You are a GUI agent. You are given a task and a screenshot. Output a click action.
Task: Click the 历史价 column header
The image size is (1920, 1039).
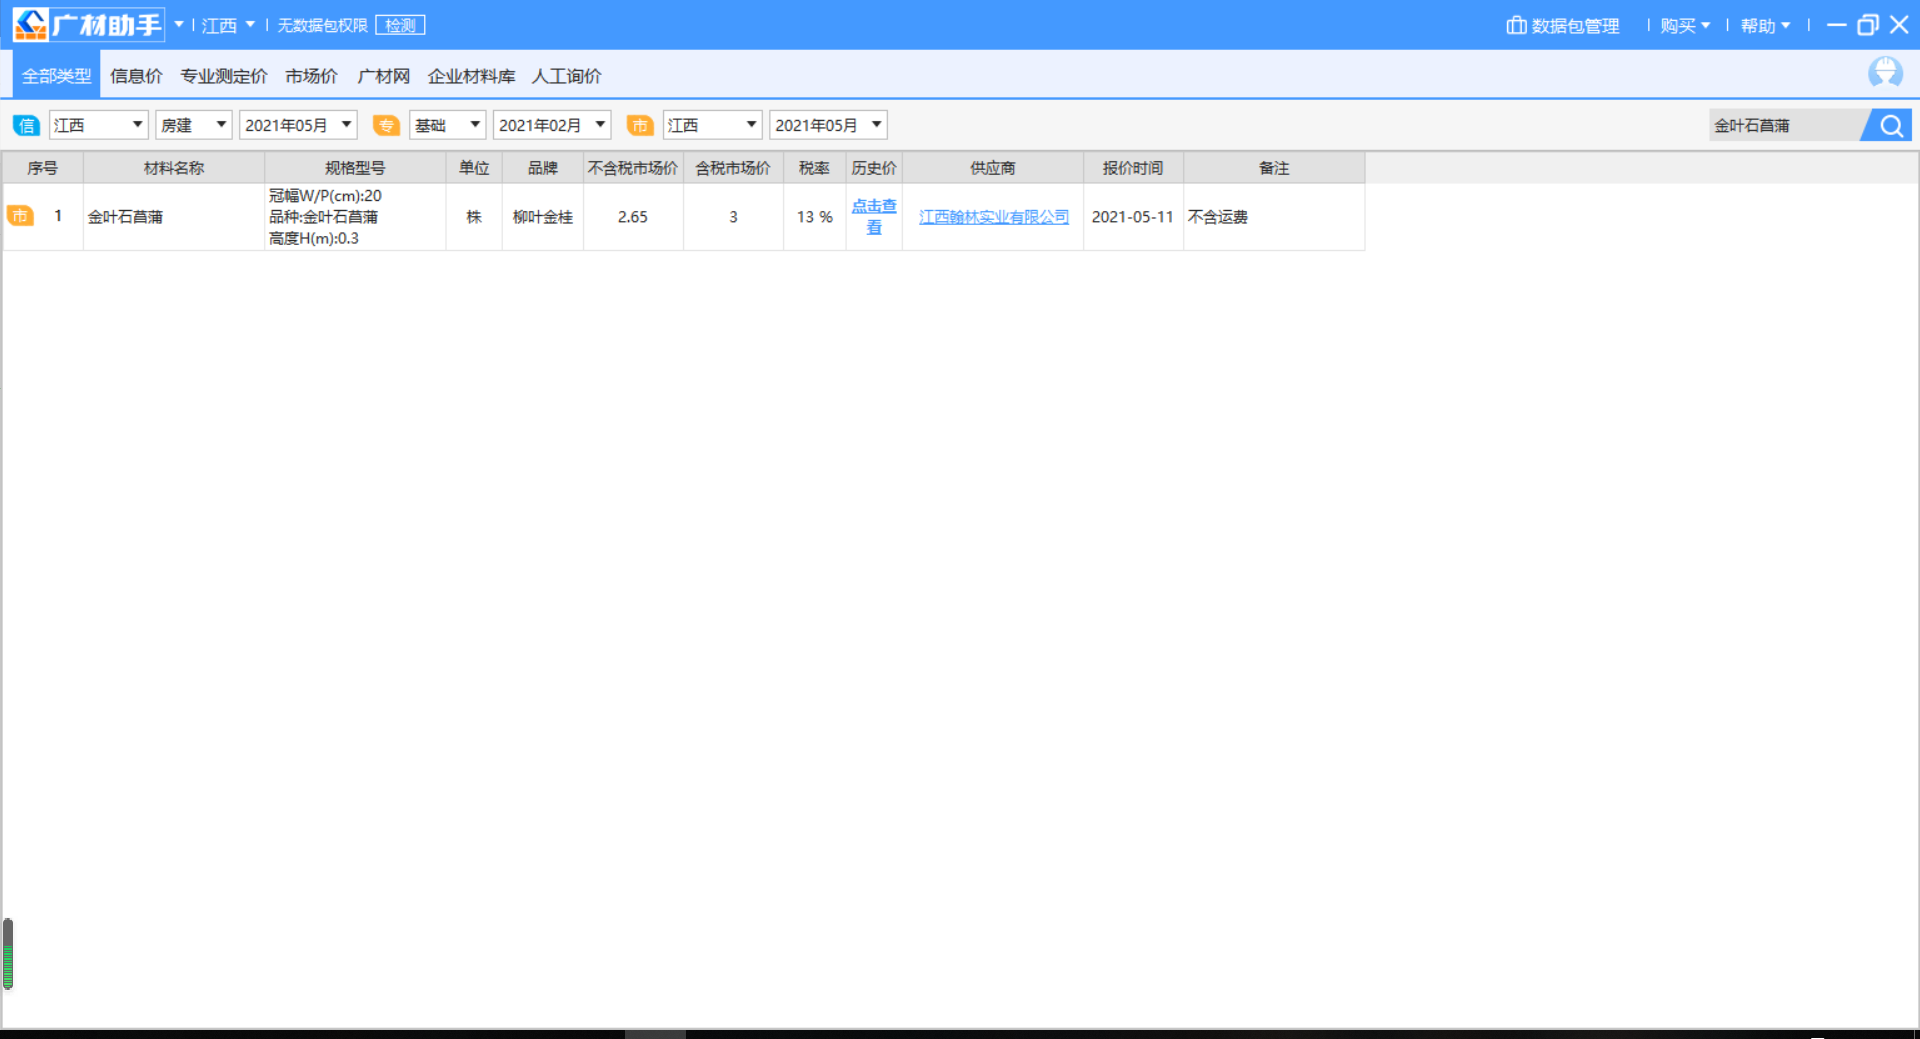pos(874,168)
